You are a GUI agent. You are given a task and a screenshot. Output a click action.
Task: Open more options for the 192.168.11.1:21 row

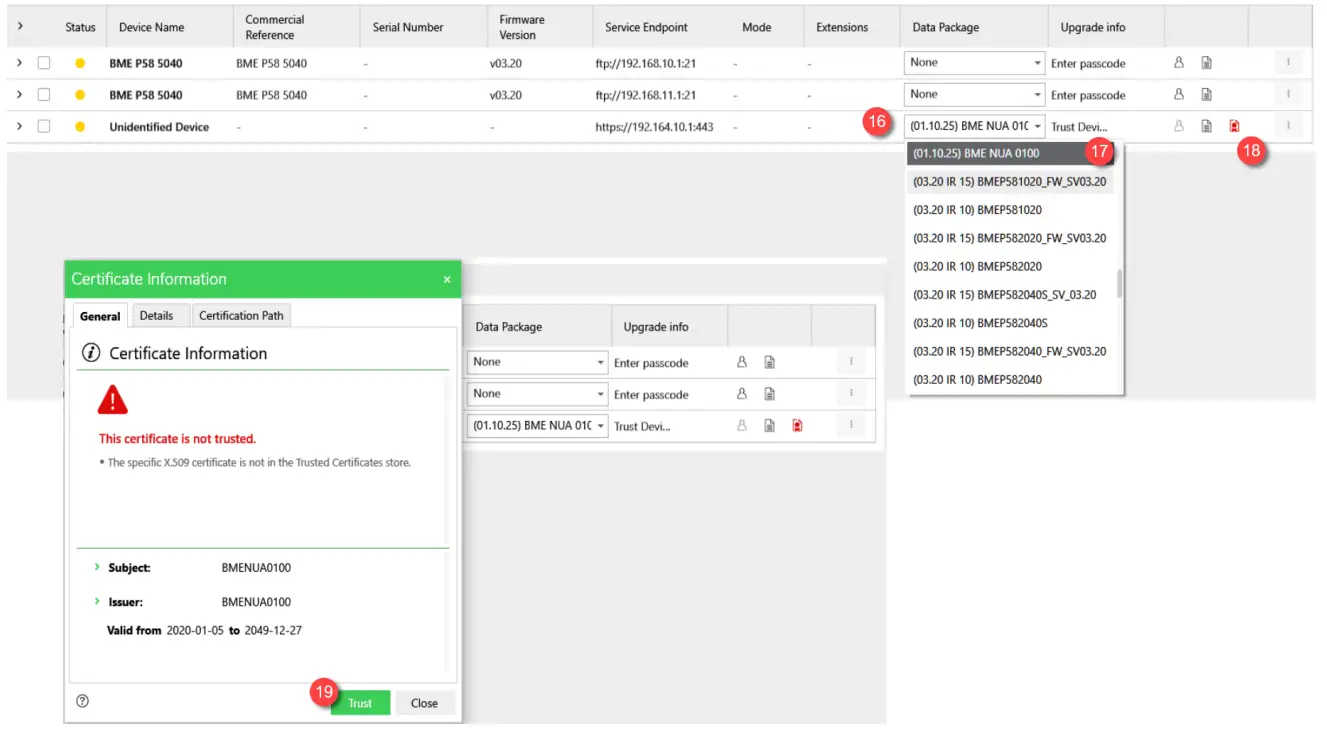click(1288, 95)
